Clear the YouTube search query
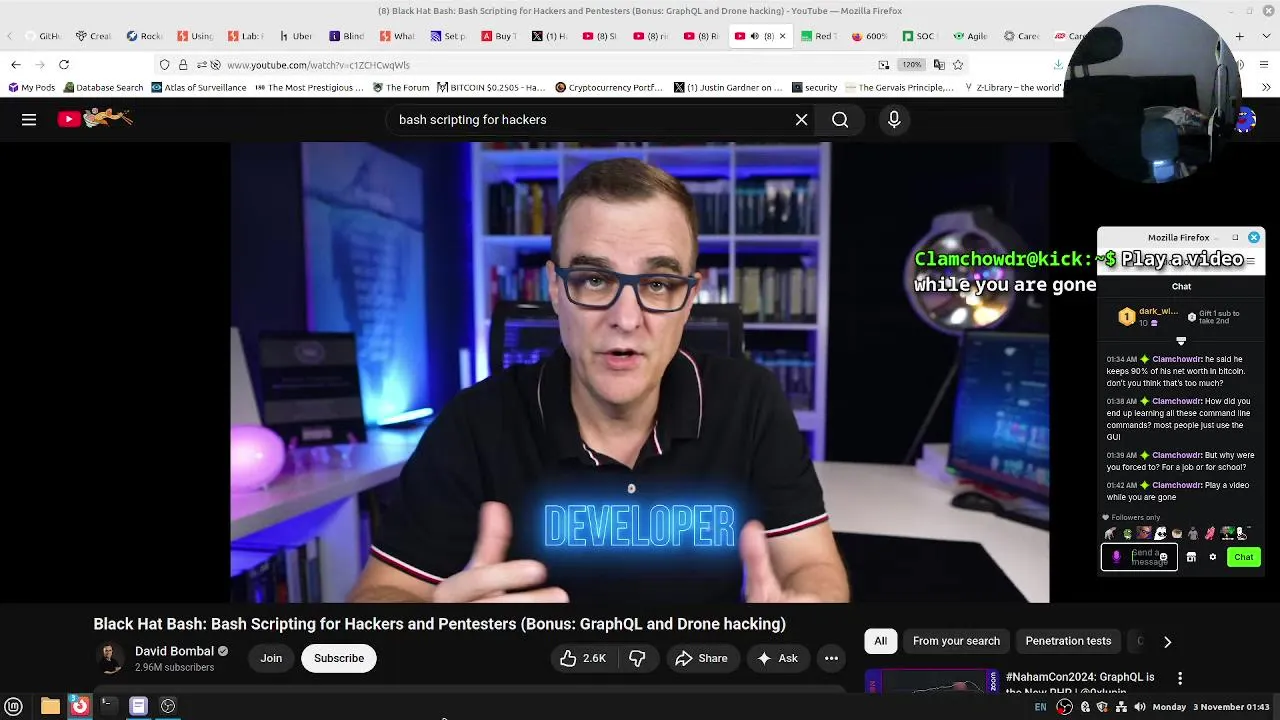Image resolution: width=1280 pixels, height=720 pixels. (801, 120)
